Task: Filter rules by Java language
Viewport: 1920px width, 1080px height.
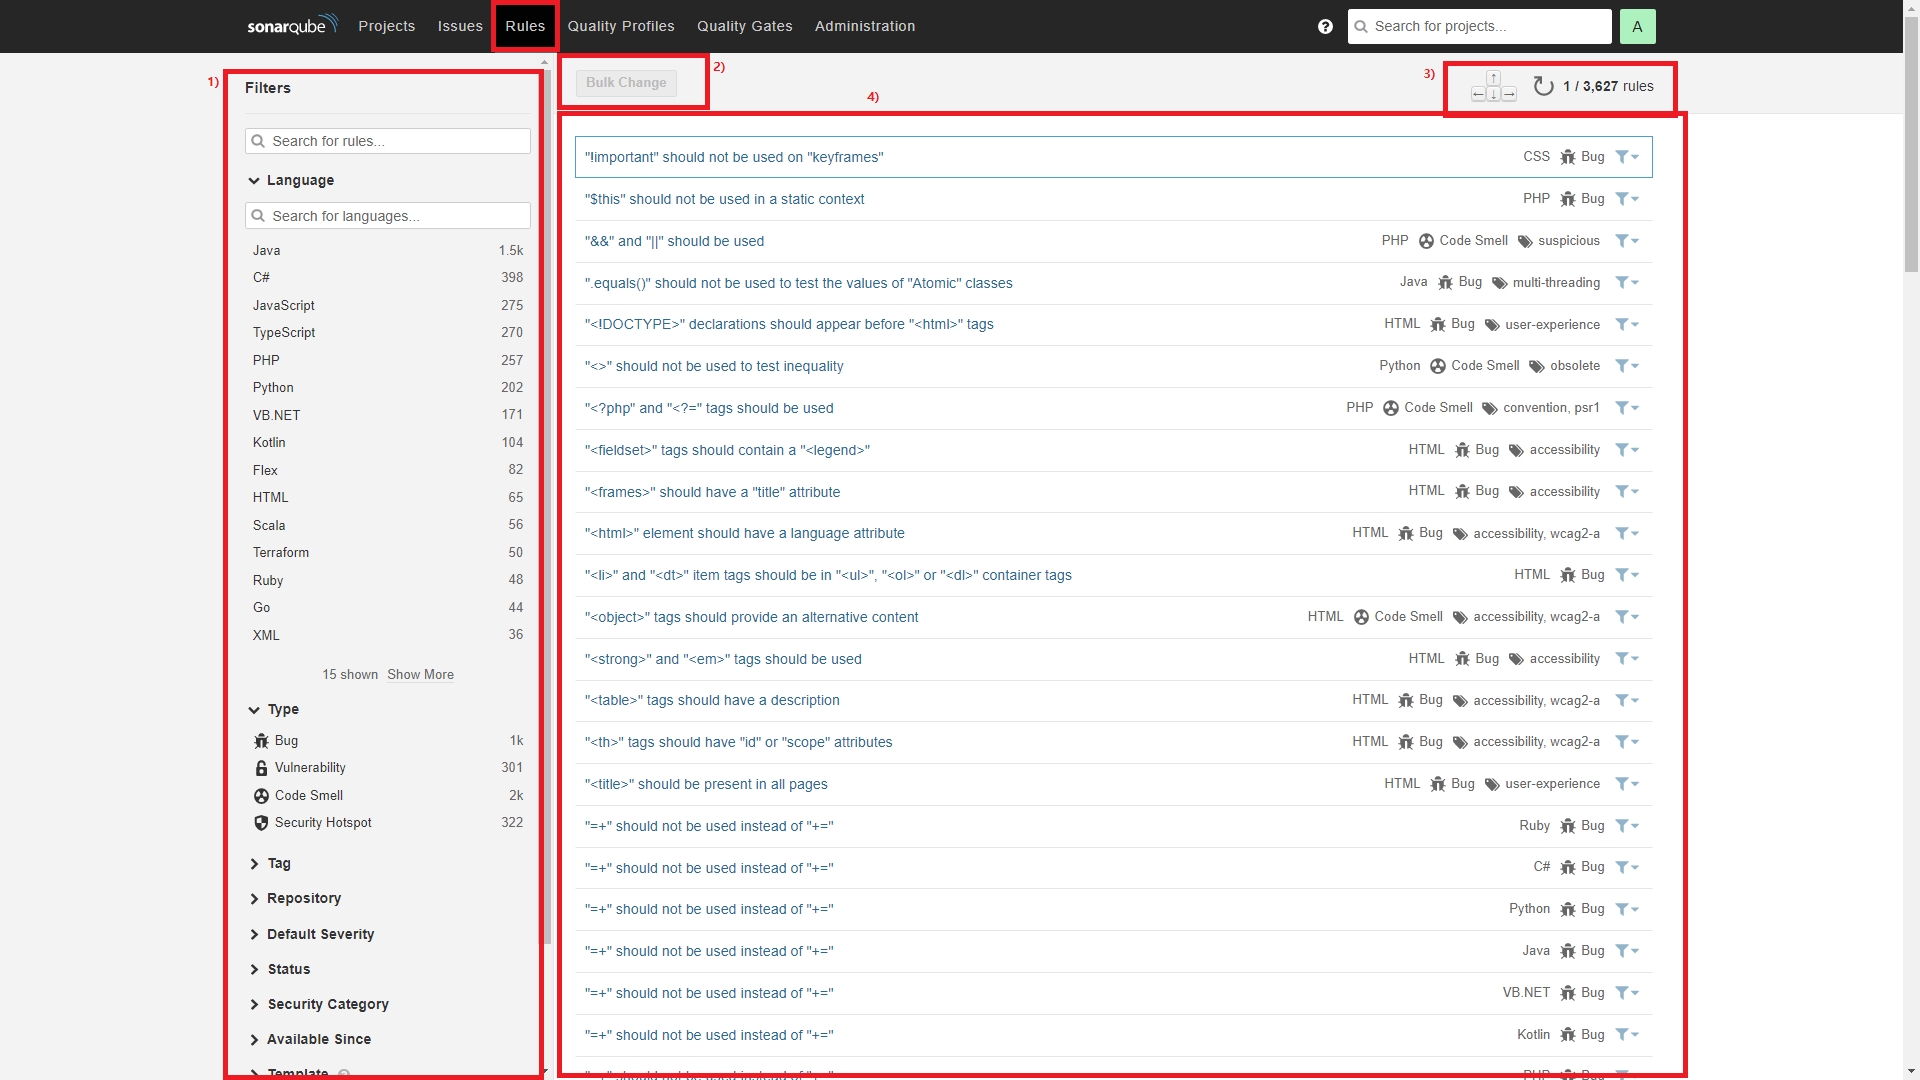Action: click(x=267, y=251)
